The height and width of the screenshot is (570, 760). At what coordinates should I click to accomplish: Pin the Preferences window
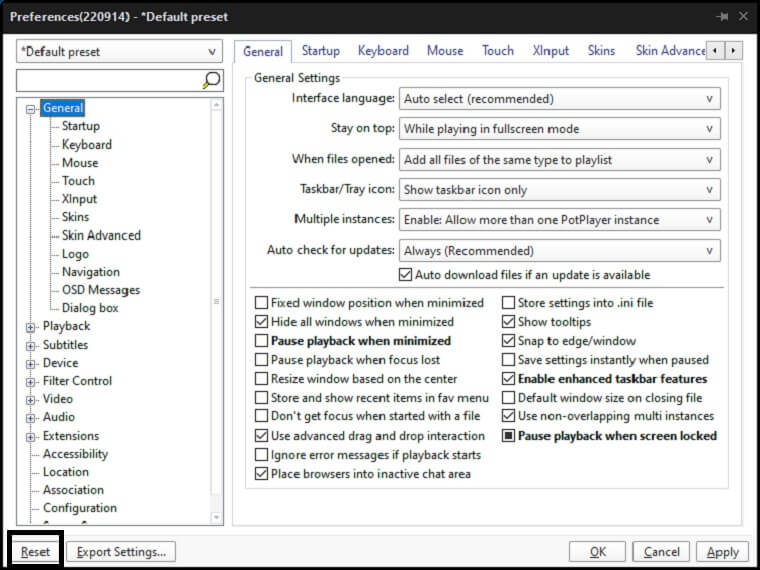722,16
